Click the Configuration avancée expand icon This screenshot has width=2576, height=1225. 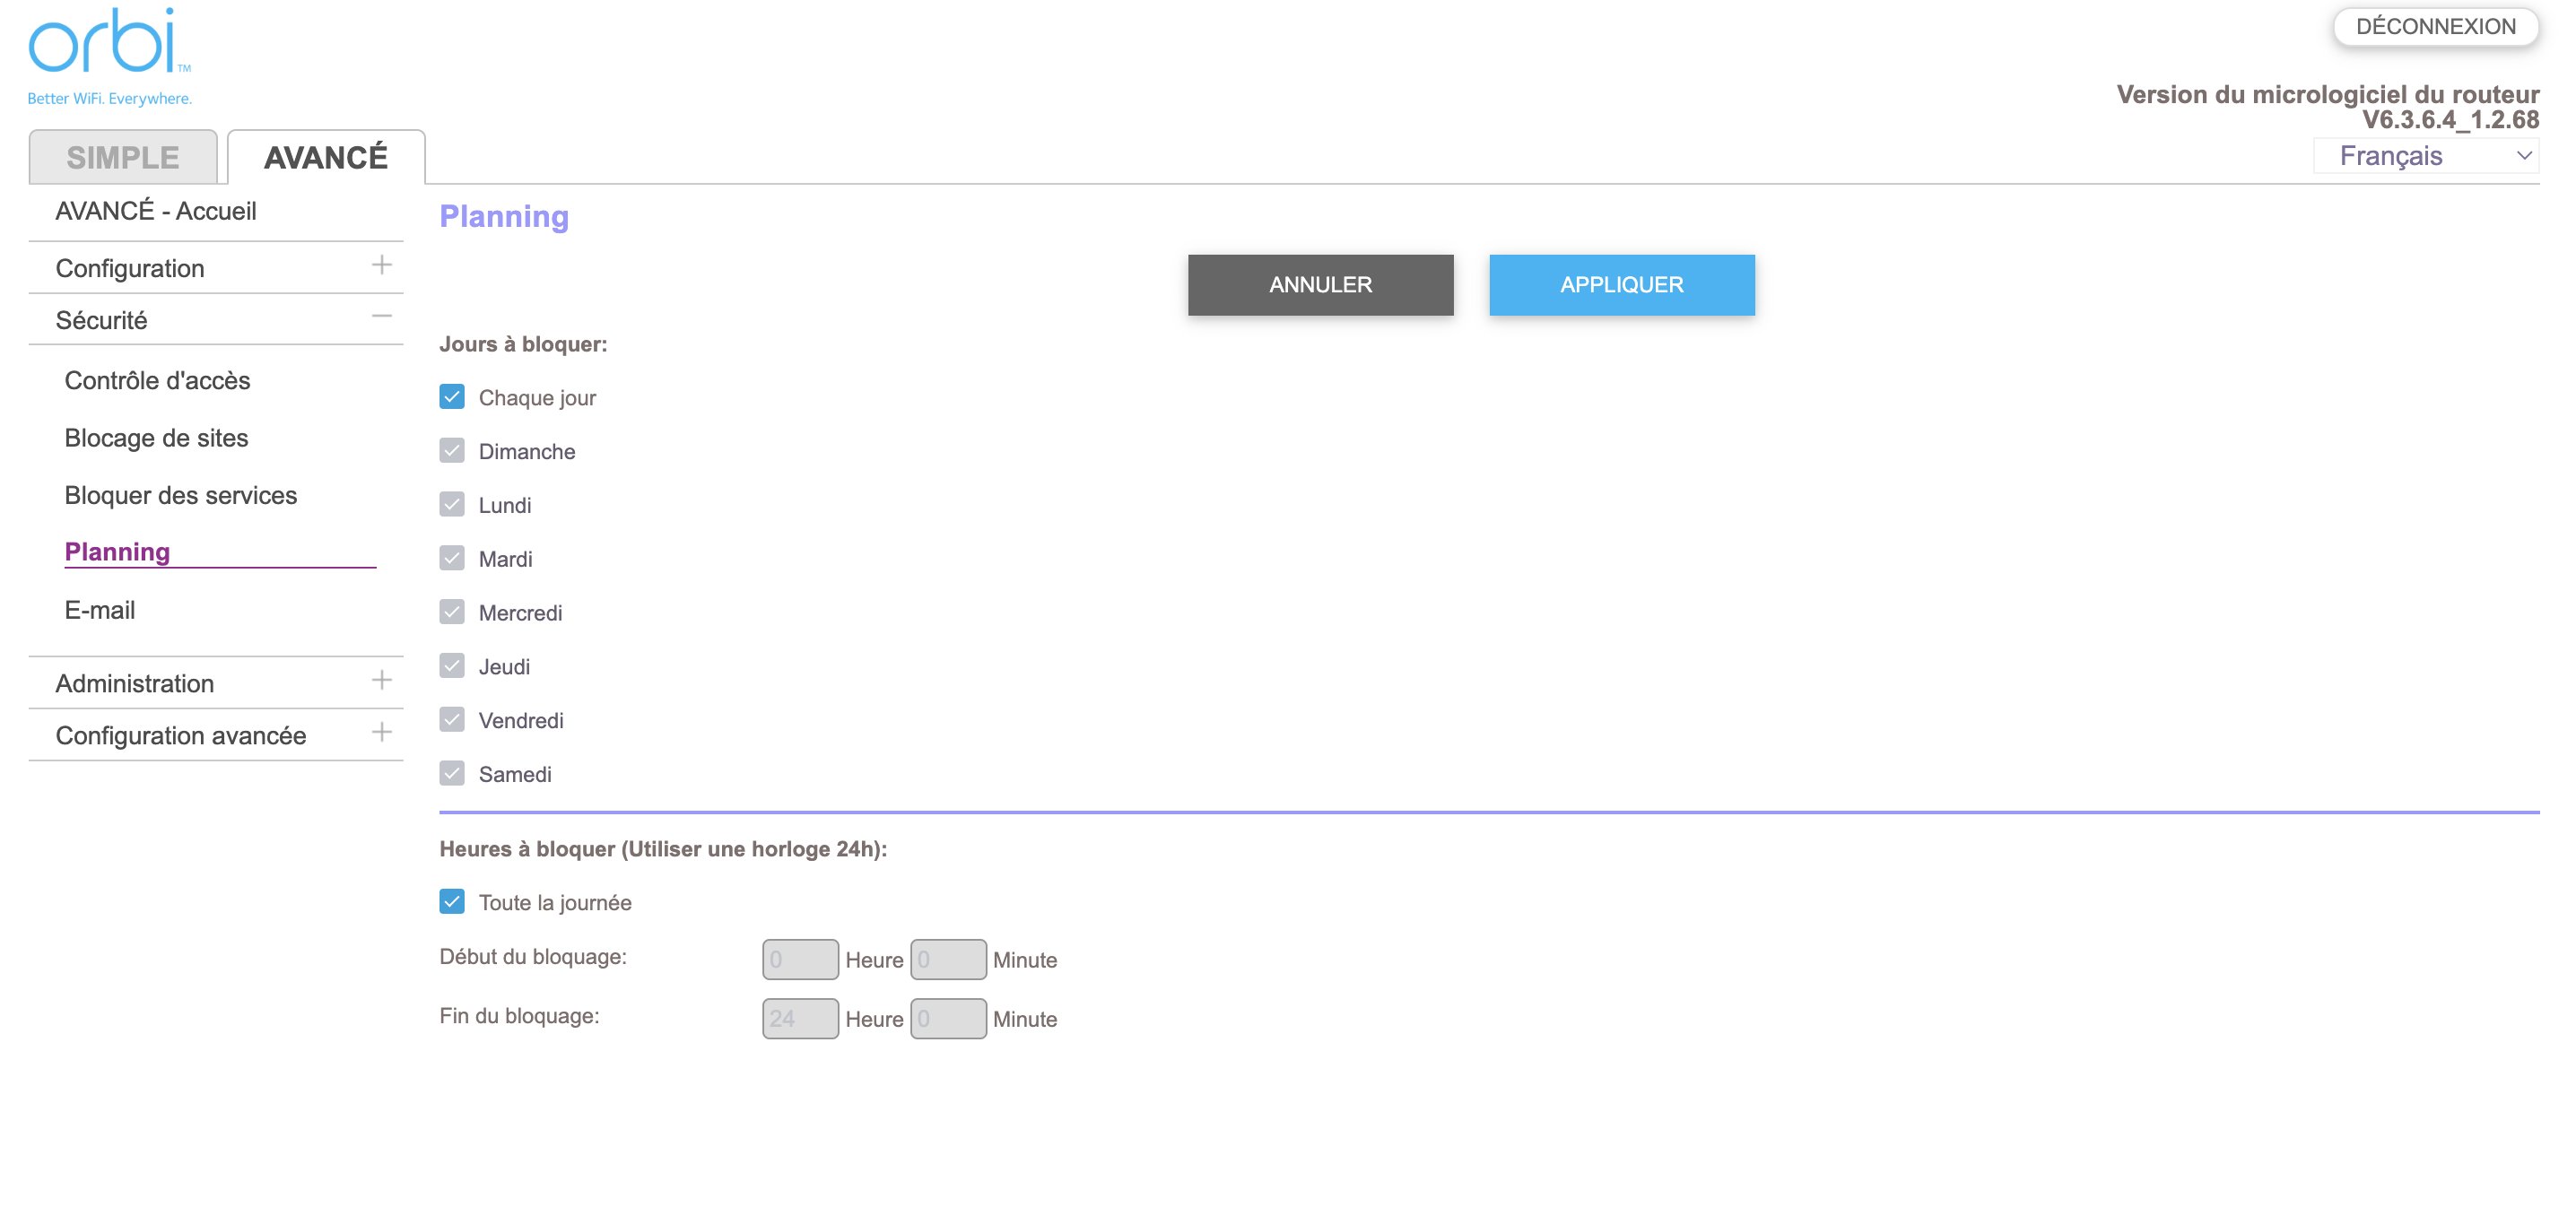[379, 734]
